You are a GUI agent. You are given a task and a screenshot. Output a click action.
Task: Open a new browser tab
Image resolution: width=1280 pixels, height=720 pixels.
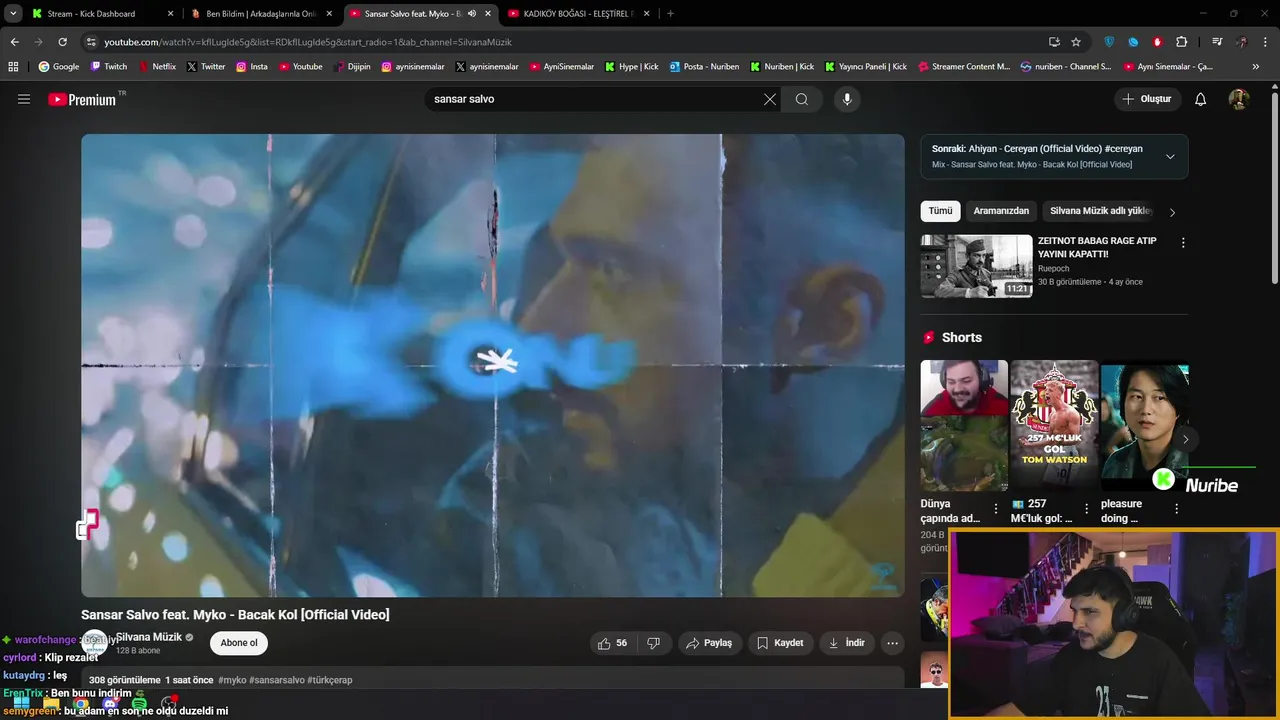(670, 14)
